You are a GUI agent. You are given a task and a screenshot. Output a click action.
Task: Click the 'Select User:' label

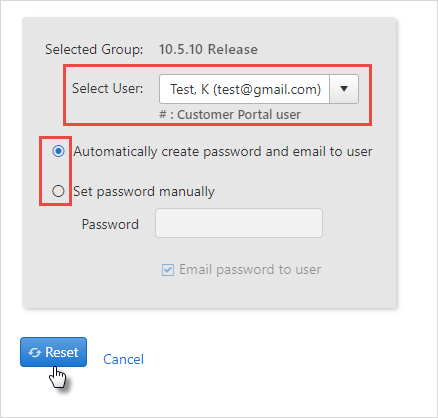(x=107, y=89)
